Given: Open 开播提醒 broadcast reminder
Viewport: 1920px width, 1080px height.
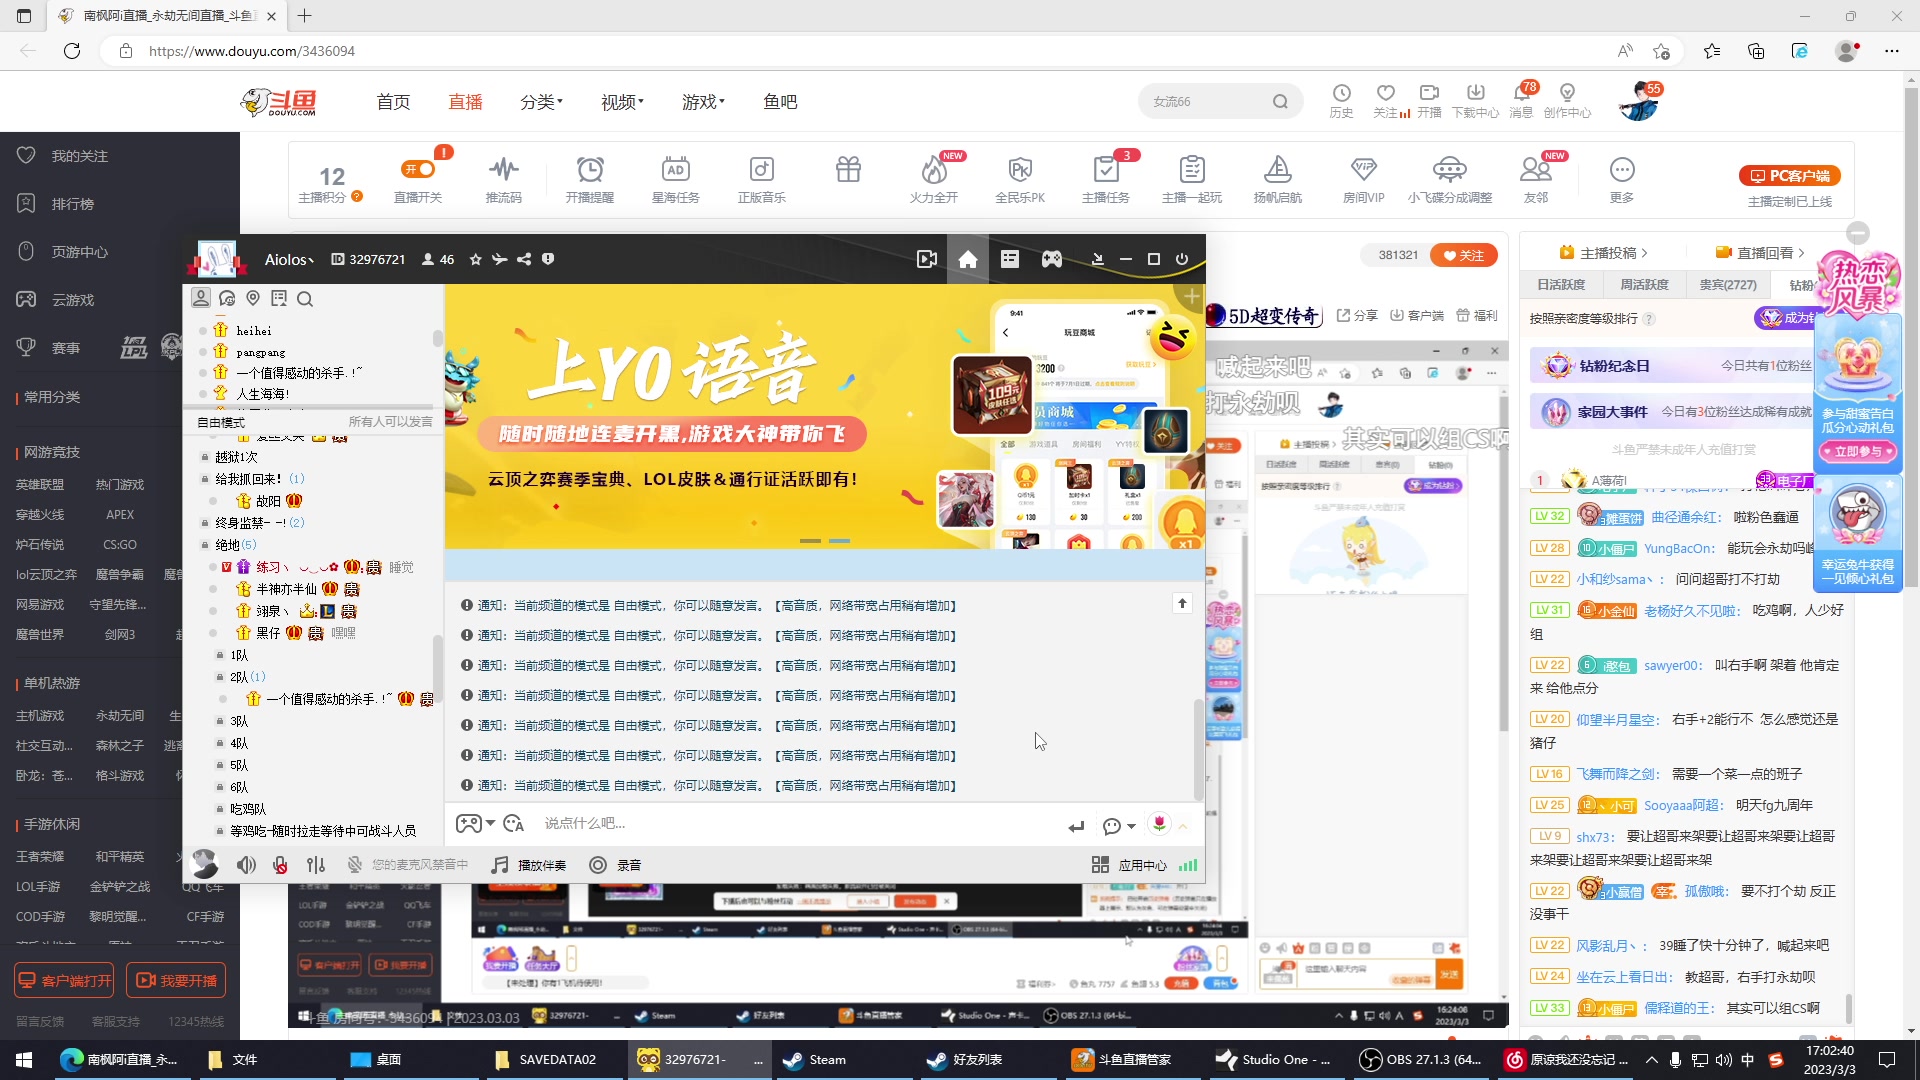Looking at the screenshot, I should click(590, 180).
